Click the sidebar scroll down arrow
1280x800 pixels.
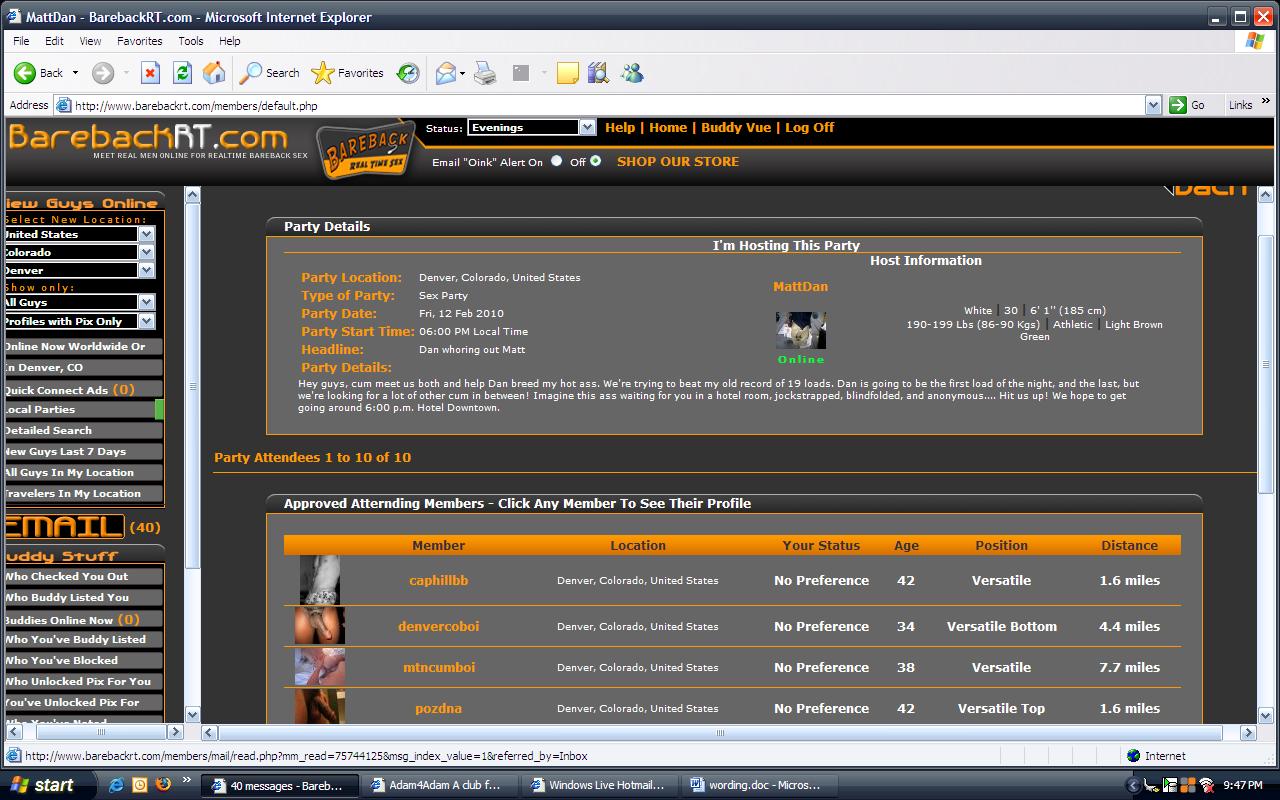click(193, 715)
